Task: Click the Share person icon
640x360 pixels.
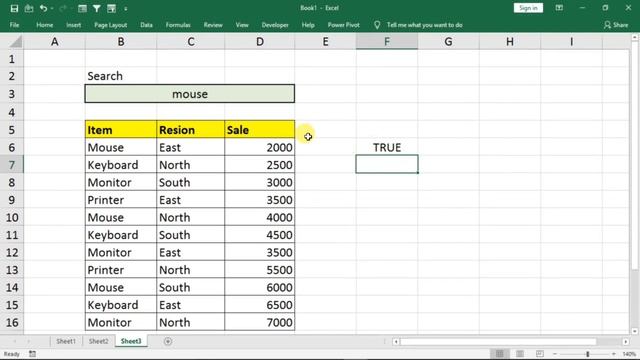Action: point(607,25)
